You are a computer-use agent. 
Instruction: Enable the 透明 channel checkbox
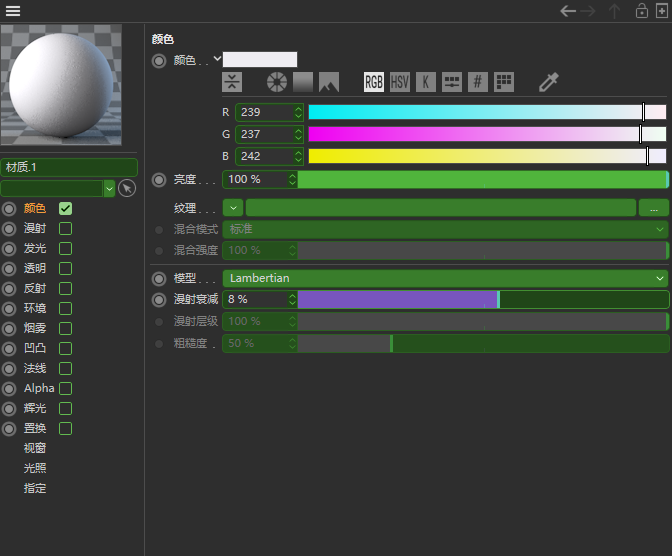pos(66,269)
